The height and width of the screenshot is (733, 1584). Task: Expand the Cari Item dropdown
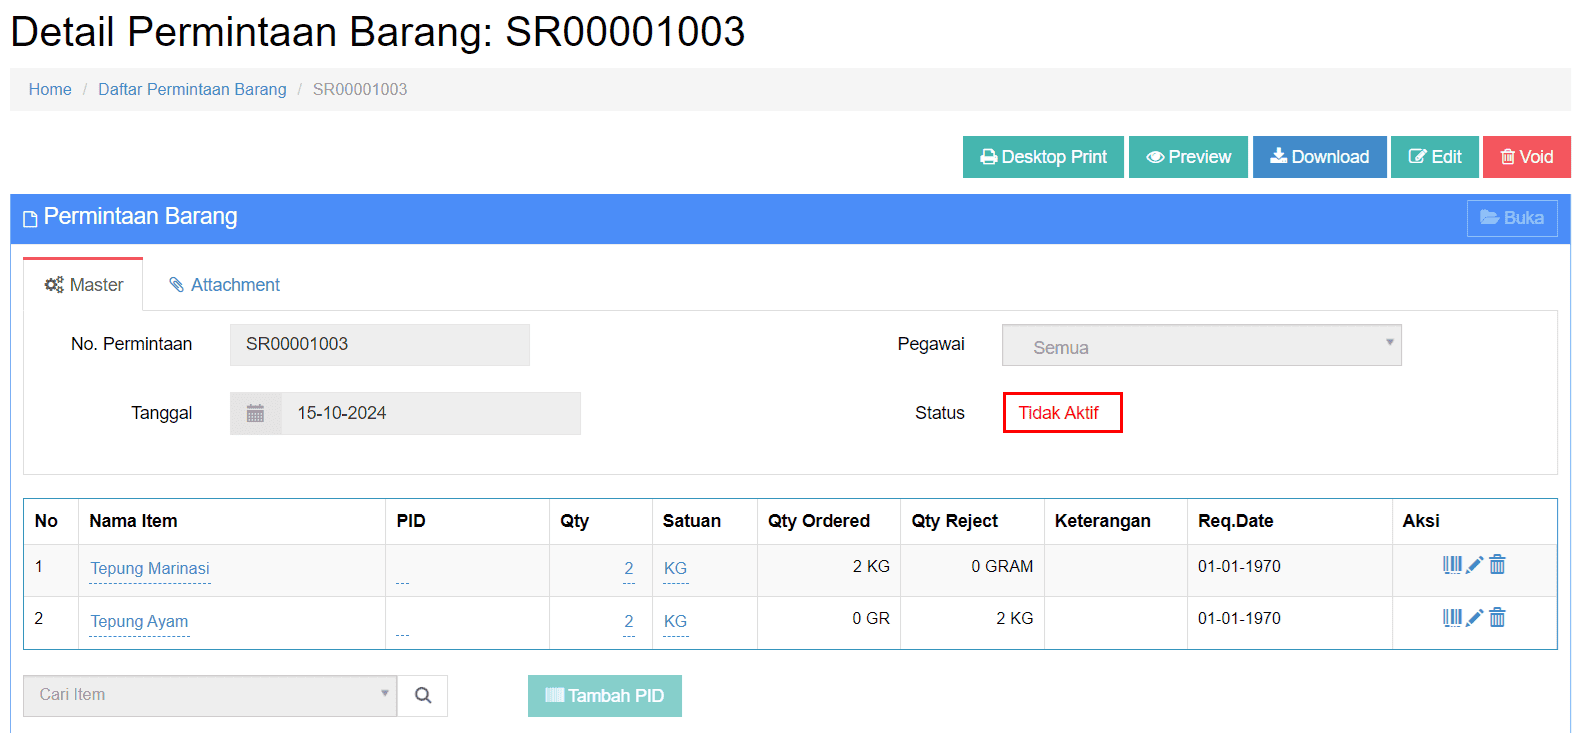tap(210, 696)
